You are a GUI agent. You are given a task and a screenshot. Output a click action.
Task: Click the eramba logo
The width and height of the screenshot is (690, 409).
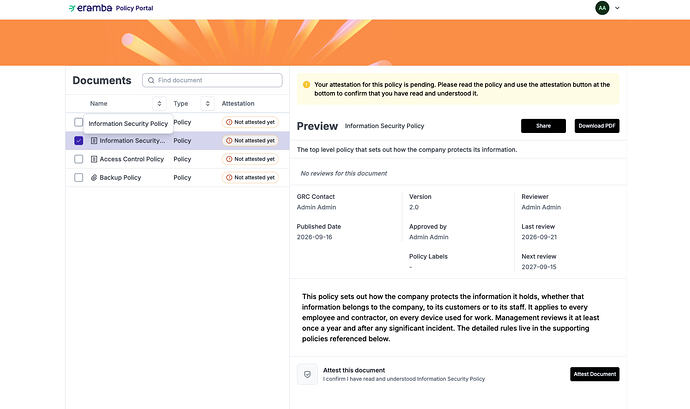pos(90,8)
